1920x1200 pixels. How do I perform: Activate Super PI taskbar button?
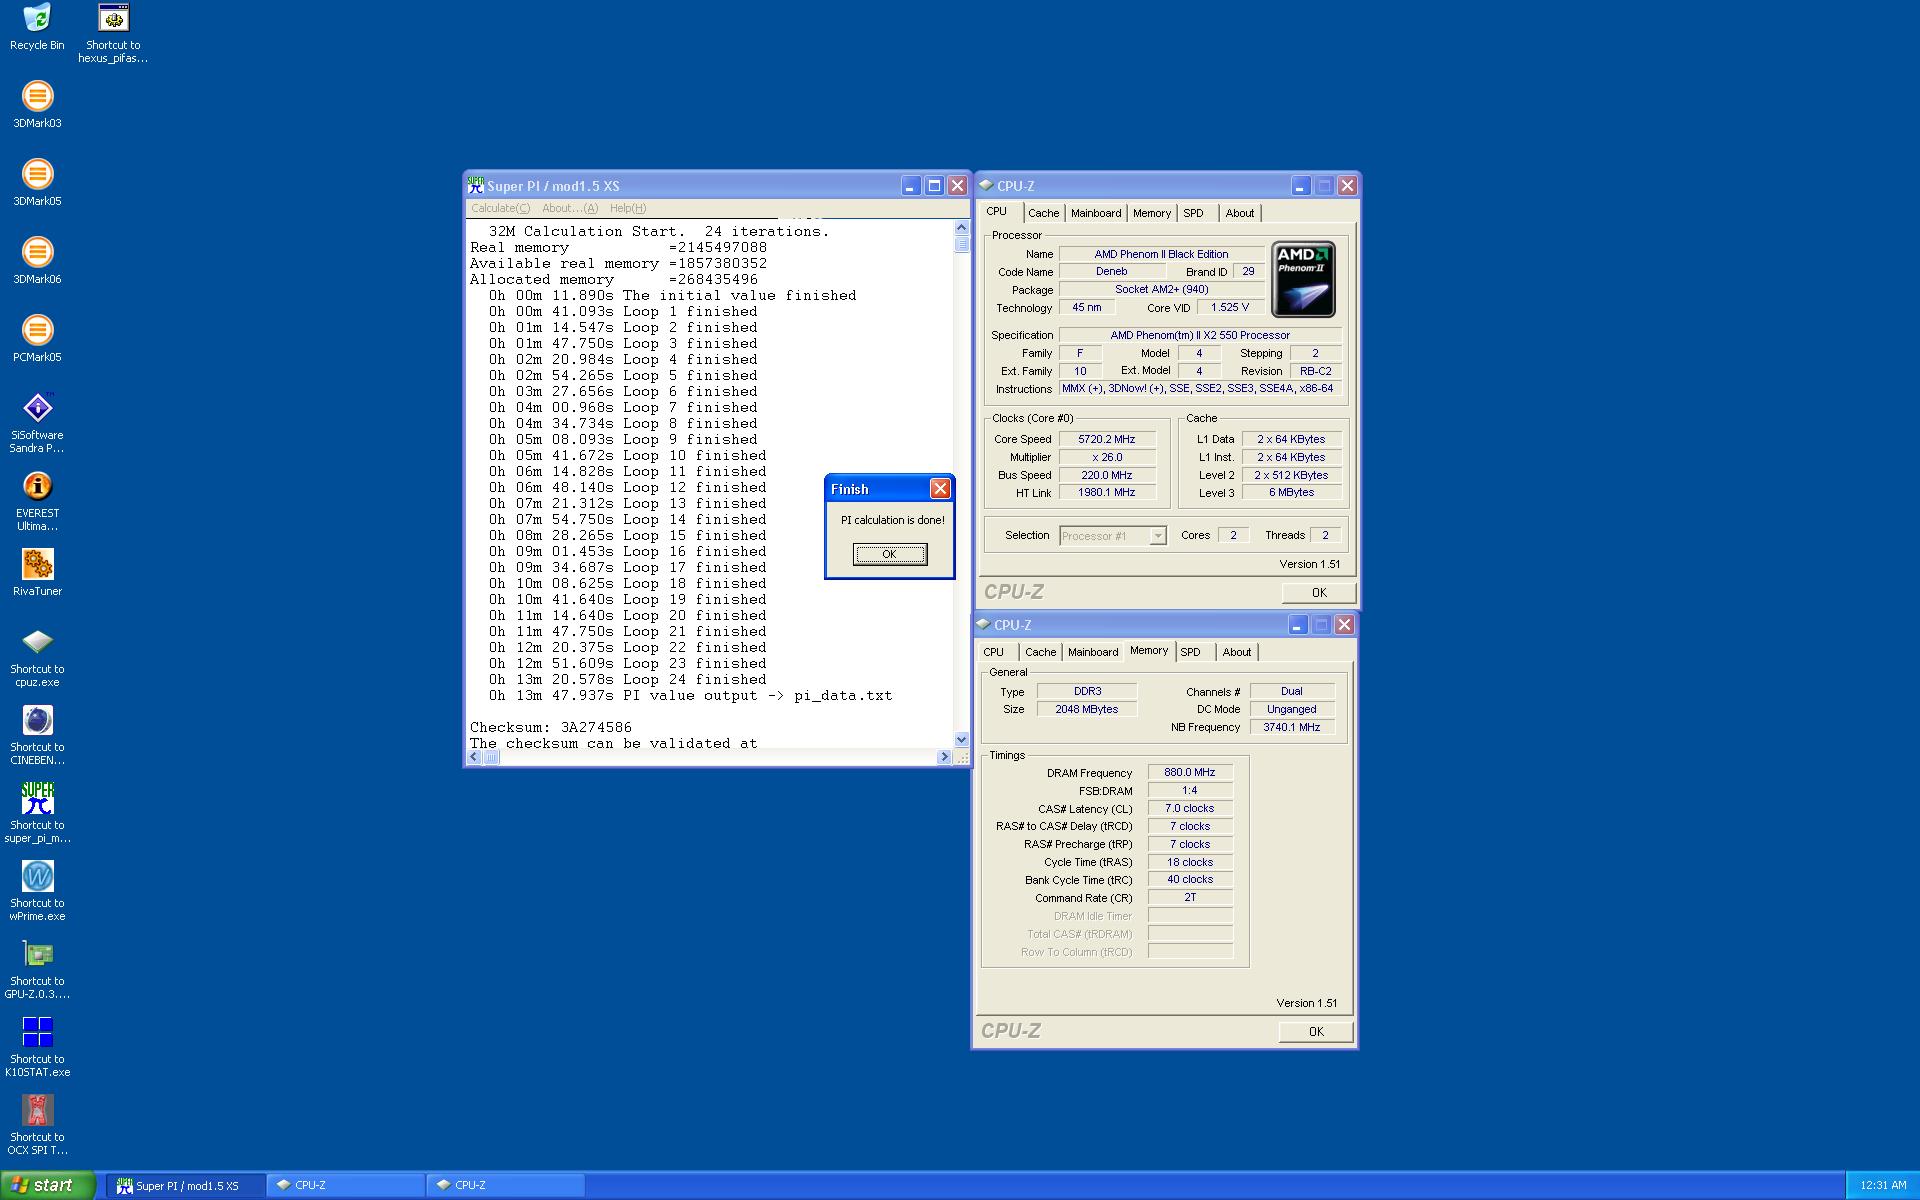[186, 1185]
